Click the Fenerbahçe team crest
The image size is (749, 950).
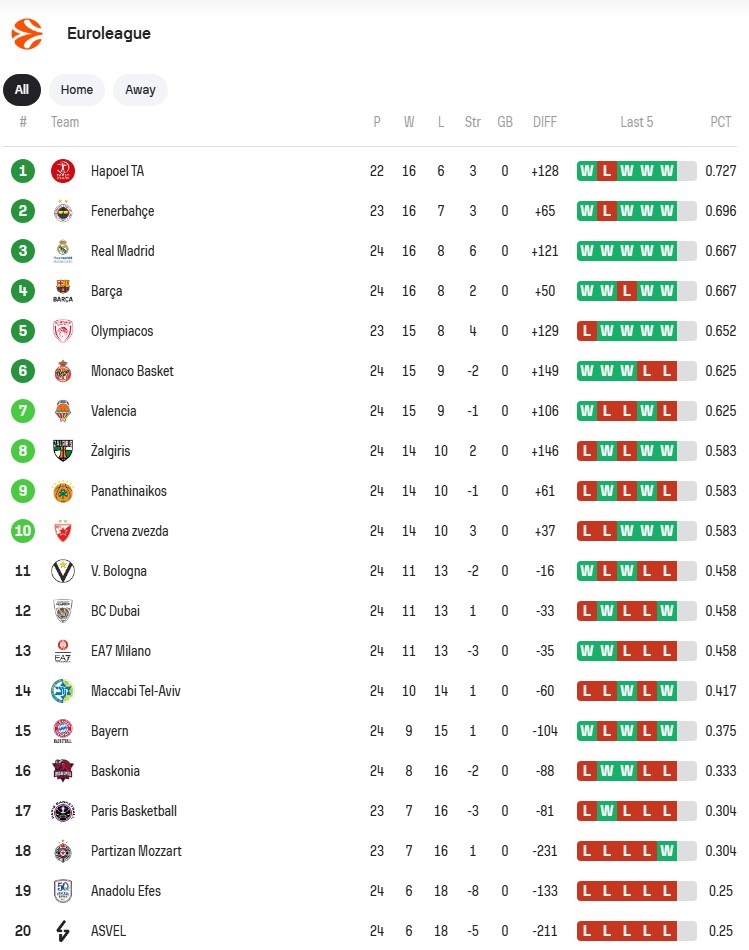pyautogui.click(x=63, y=211)
